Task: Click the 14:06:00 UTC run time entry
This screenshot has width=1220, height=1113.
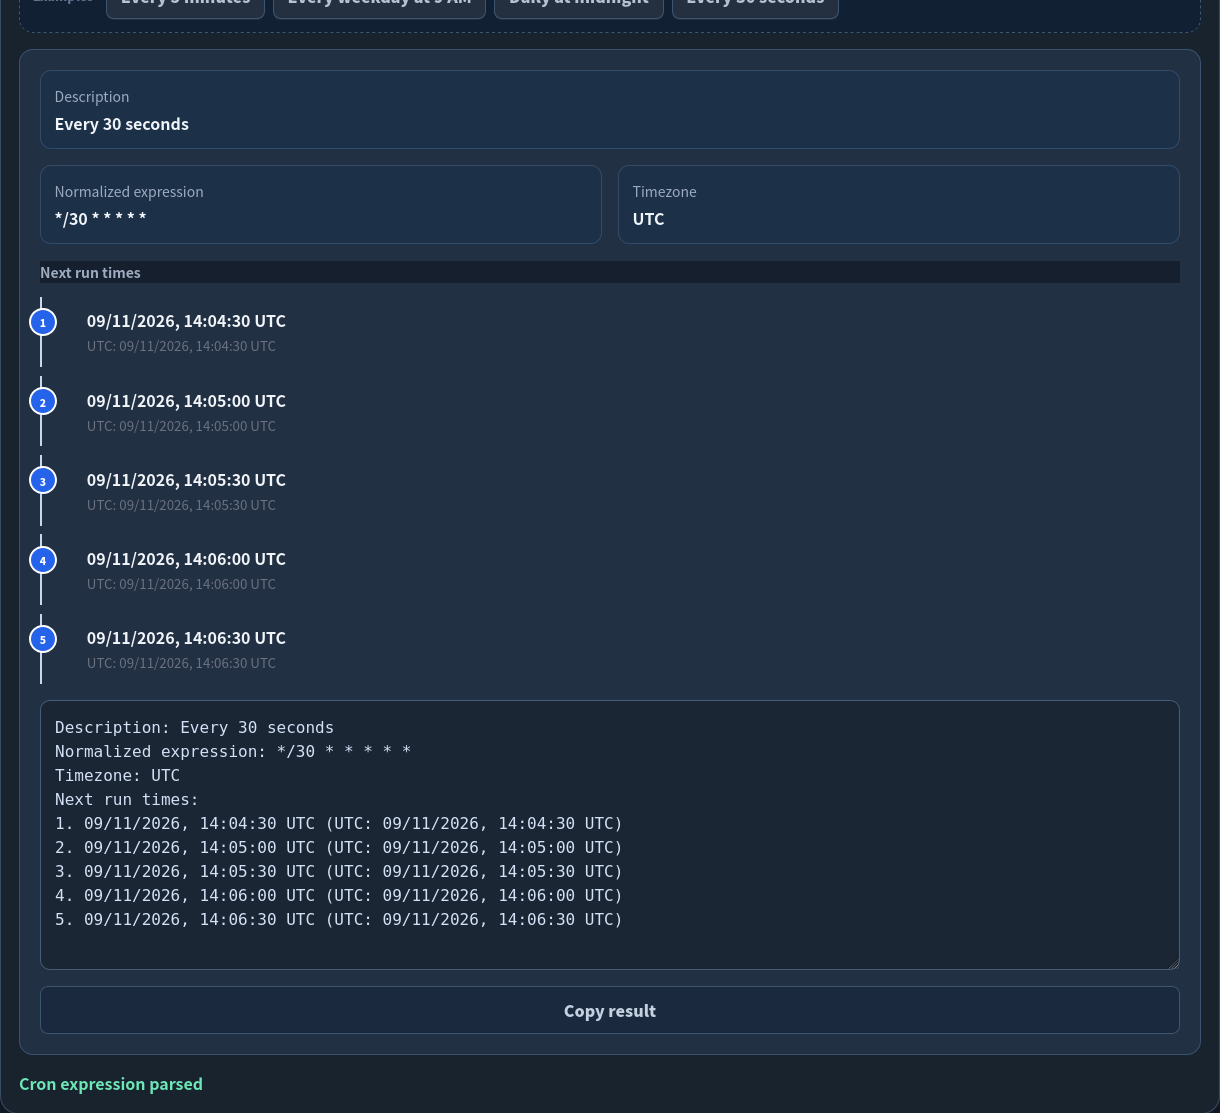Action: [186, 570]
